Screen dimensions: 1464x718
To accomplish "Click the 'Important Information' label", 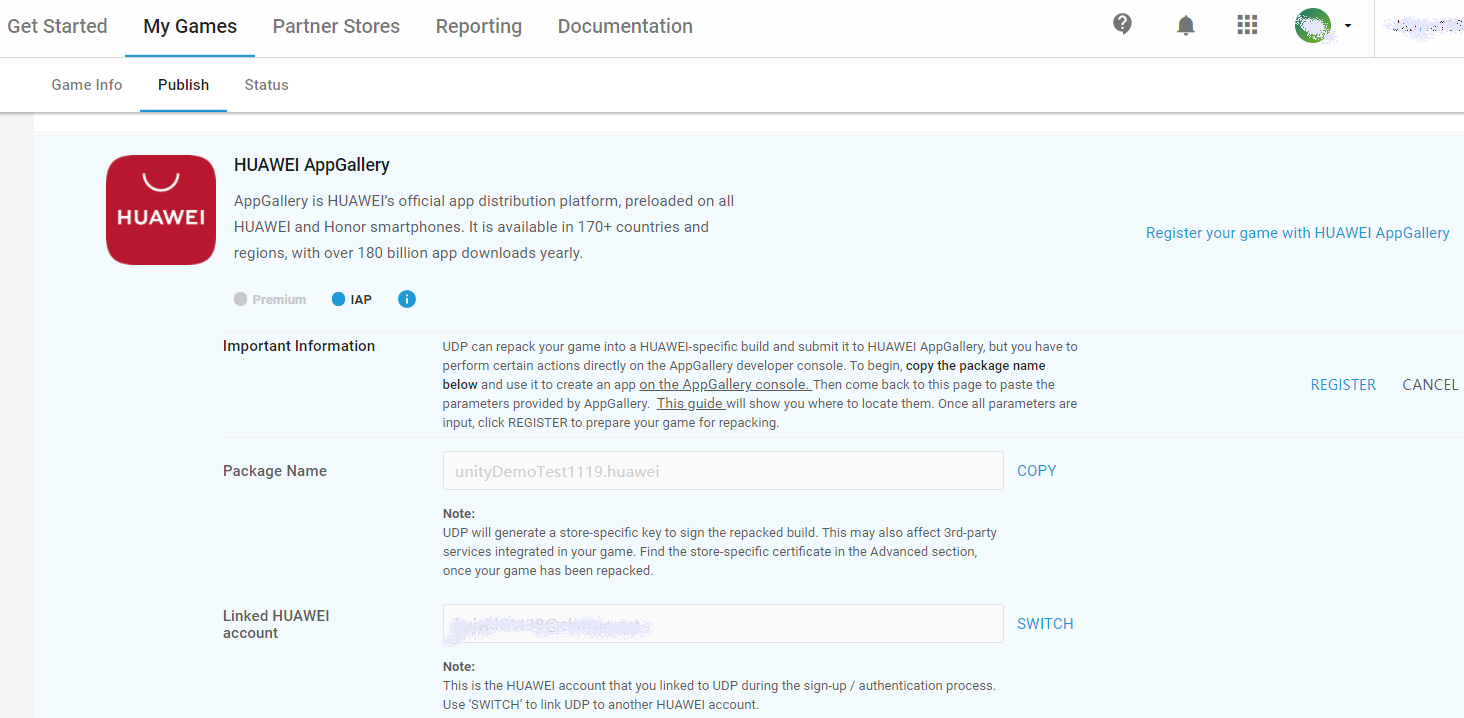I will [x=299, y=346].
